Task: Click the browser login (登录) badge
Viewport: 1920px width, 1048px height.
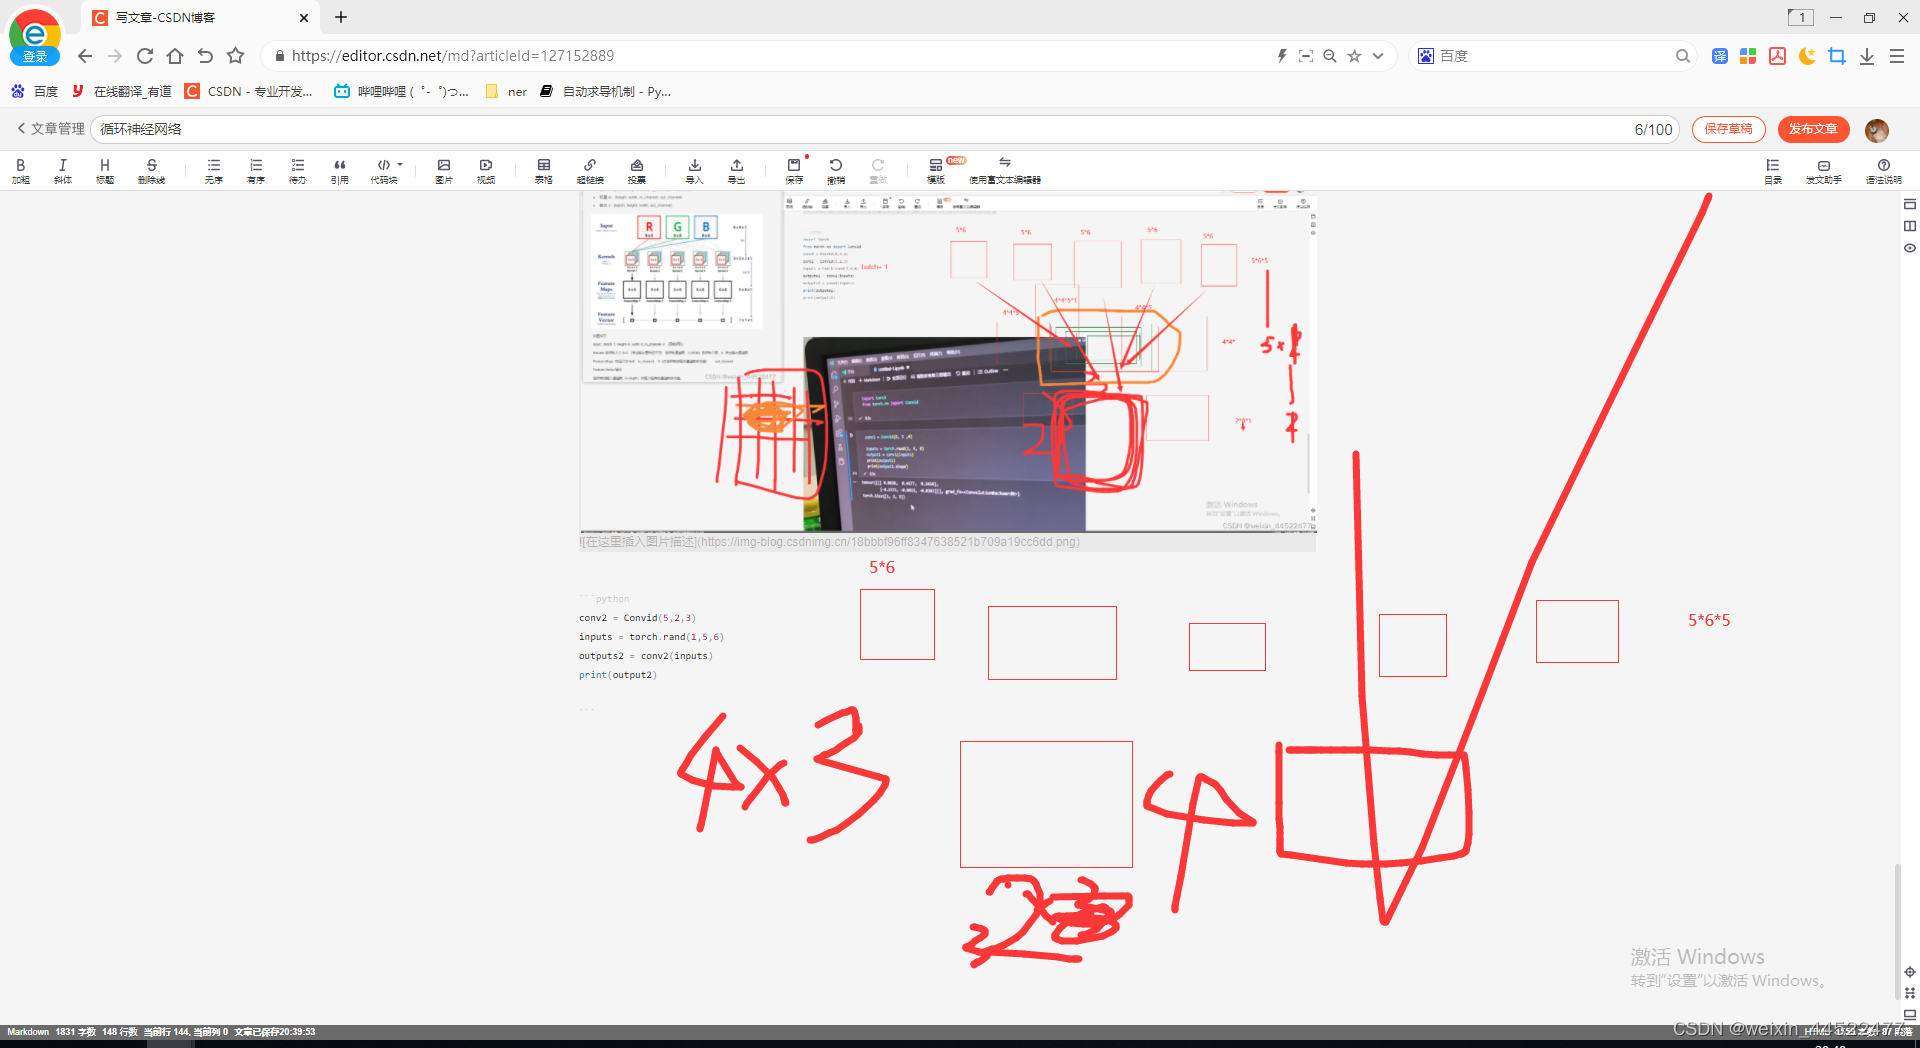Action: 35,56
